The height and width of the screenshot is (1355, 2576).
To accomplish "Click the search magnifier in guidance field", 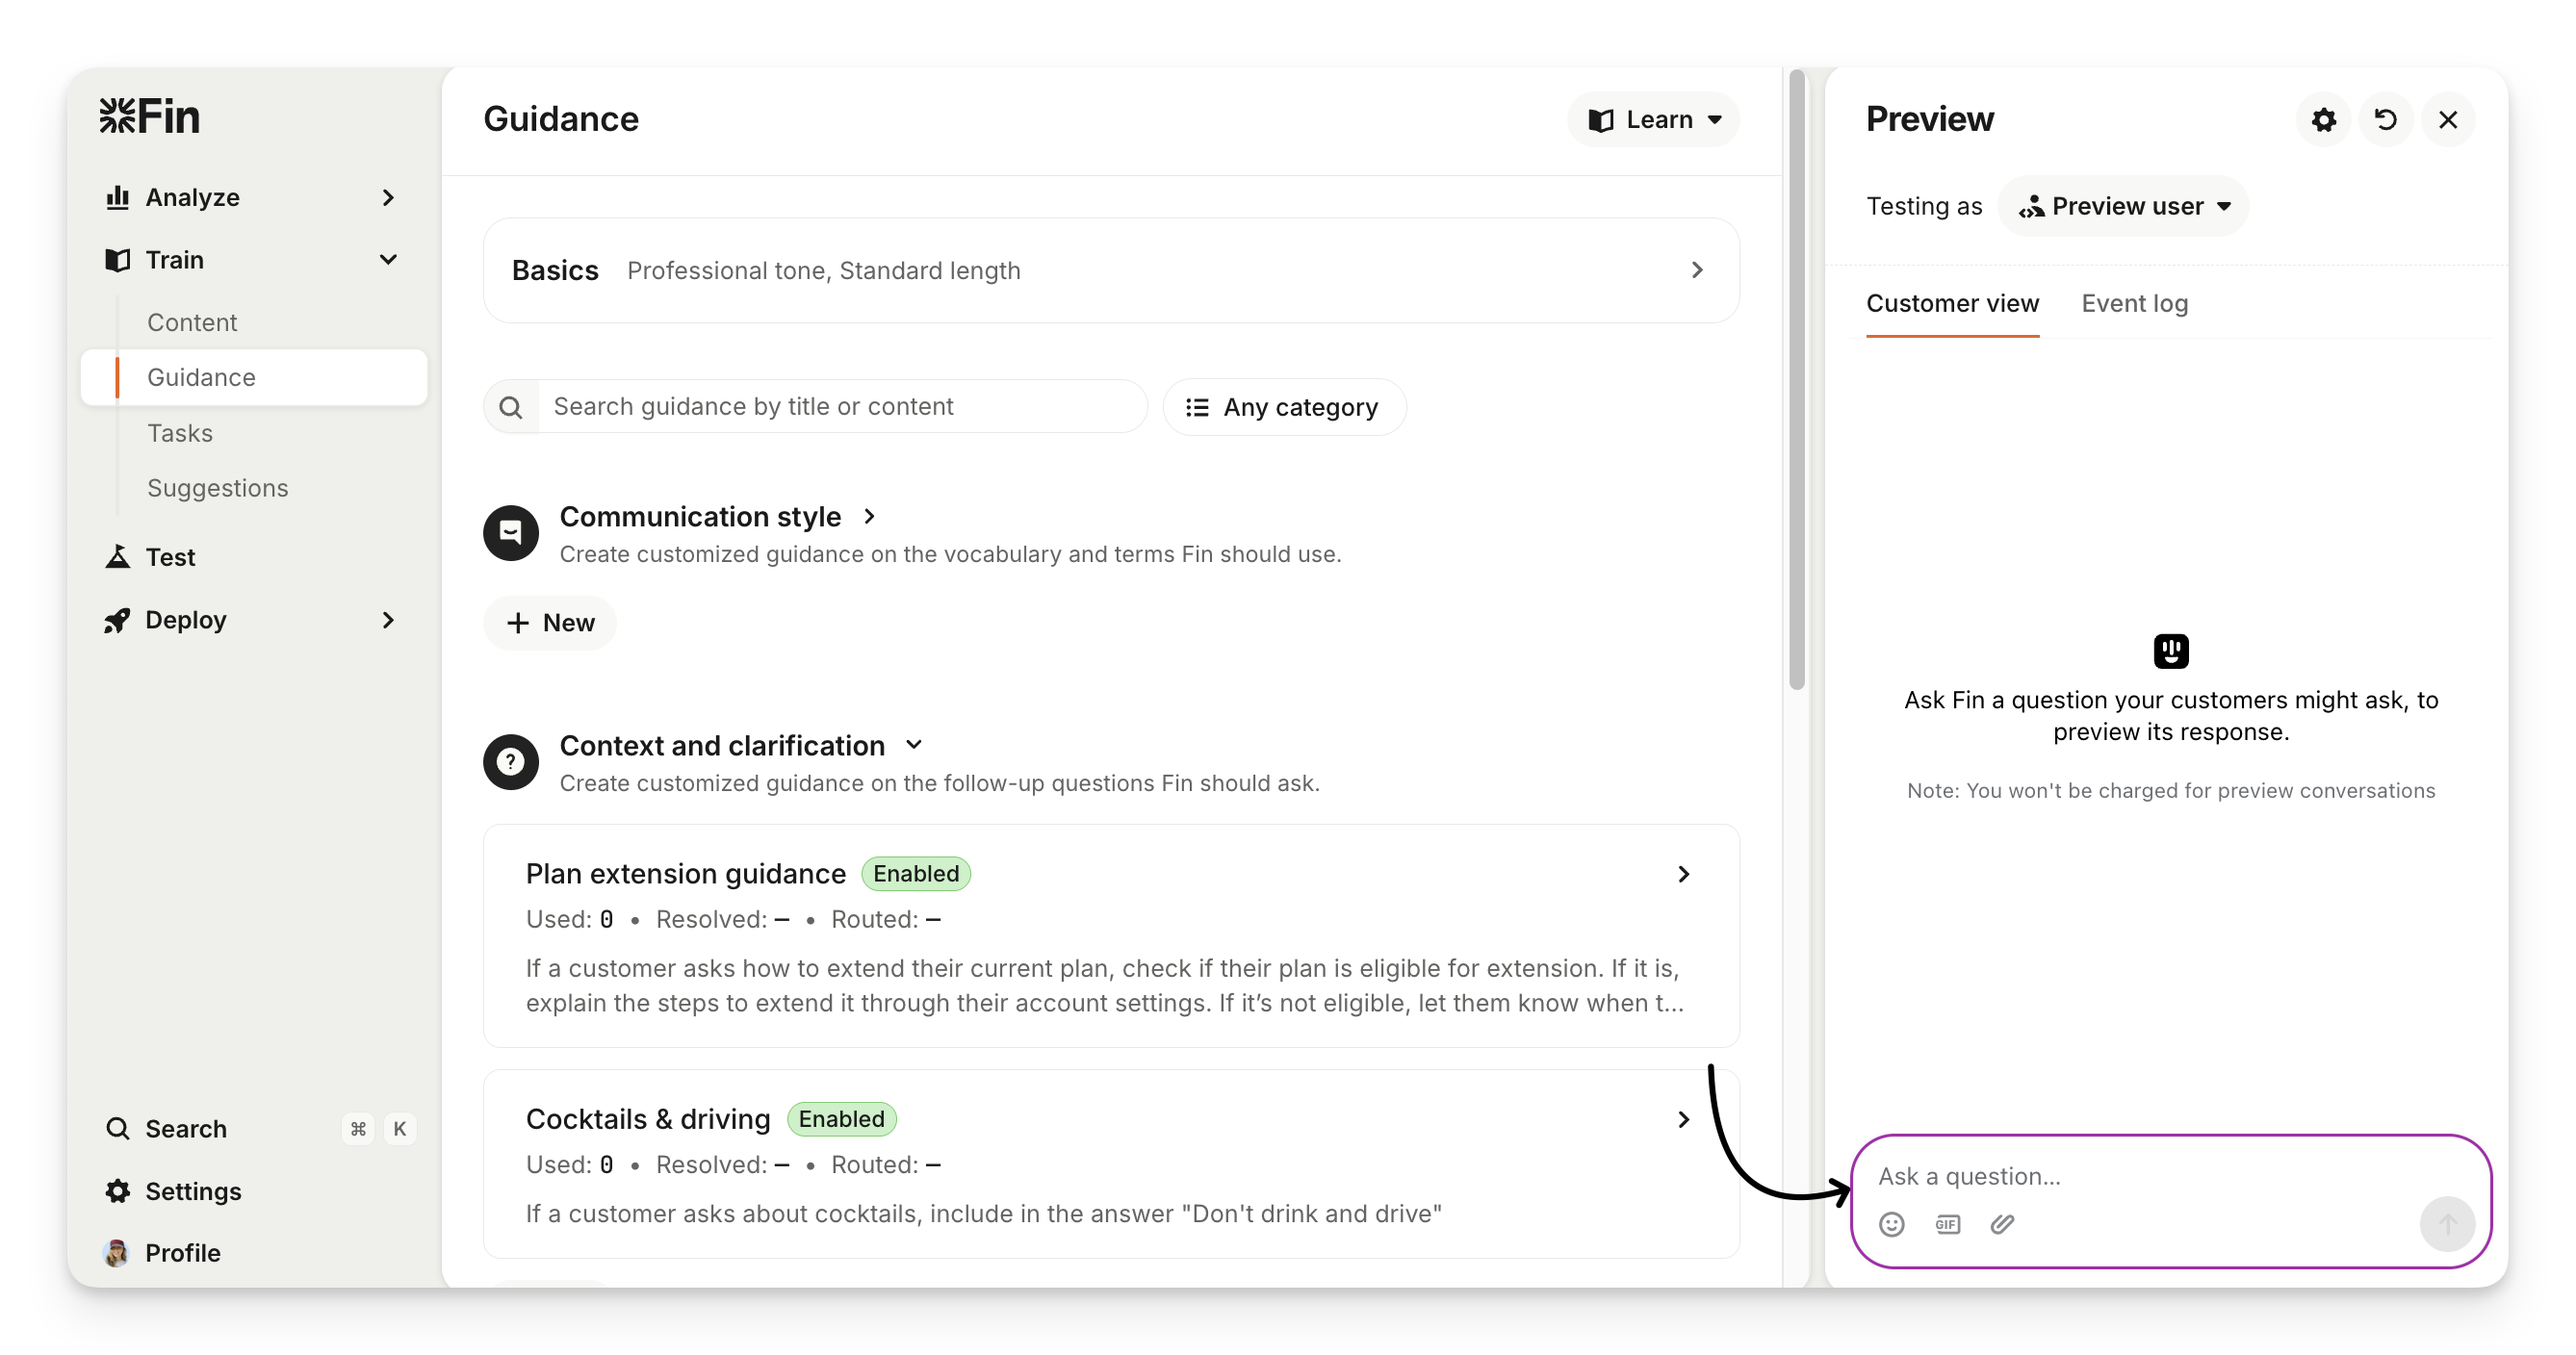I will point(511,407).
